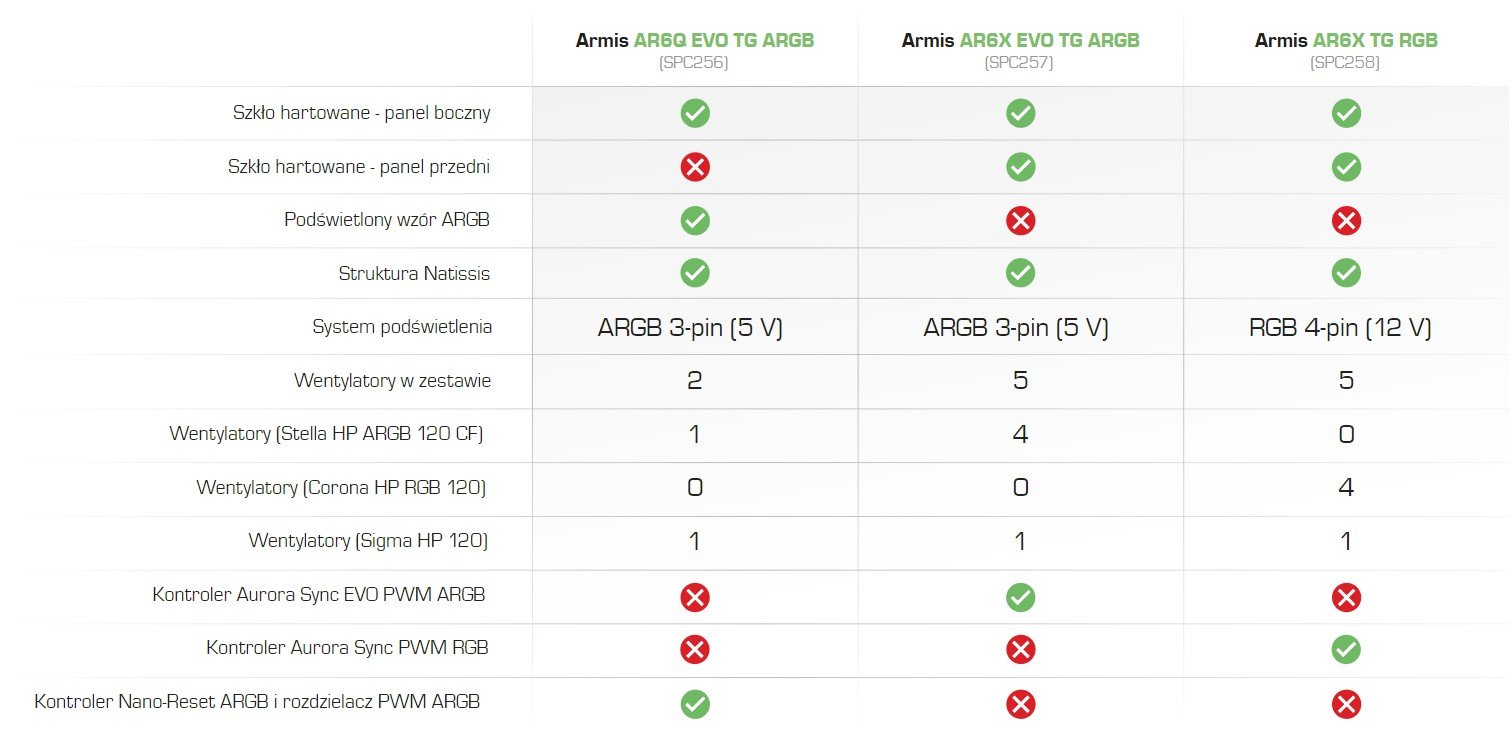Click green check for AR6Q side glass panel
The image size is (1511, 730).
click(695, 113)
